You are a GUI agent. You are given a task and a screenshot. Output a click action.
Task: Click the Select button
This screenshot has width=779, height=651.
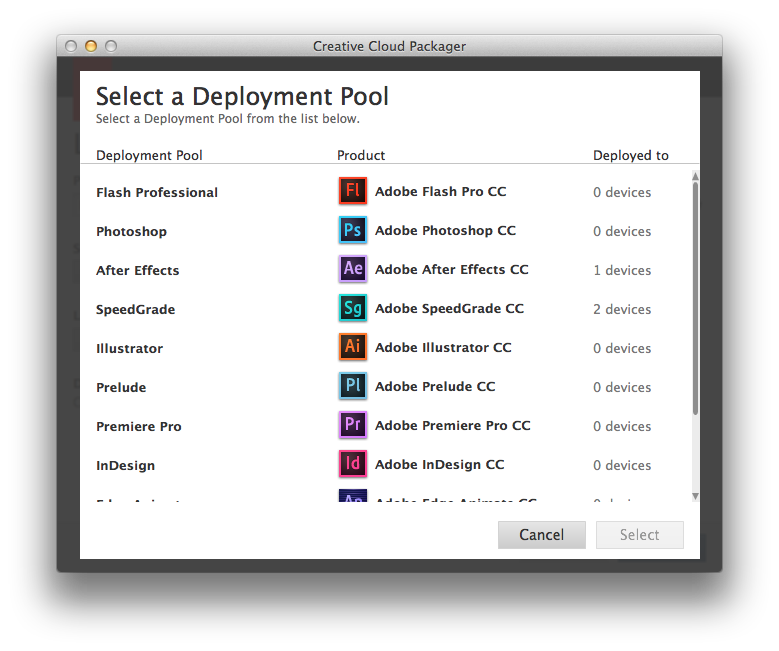[x=639, y=535]
